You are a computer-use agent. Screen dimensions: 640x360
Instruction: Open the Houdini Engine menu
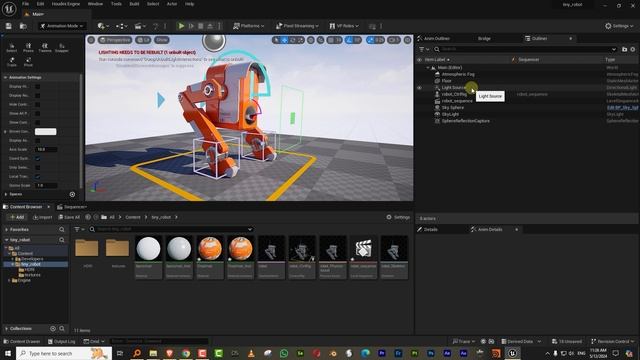tap(66, 4)
